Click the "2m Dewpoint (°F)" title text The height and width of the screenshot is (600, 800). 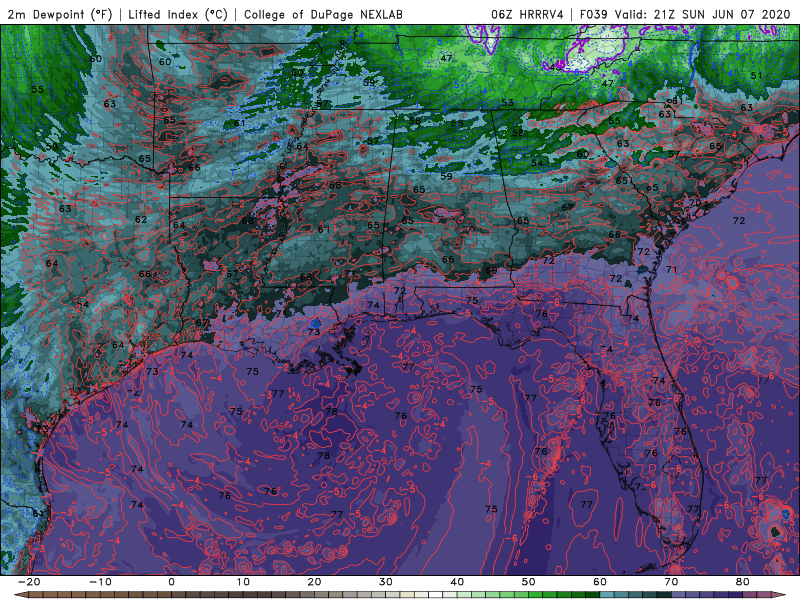pyautogui.click(x=60, y=14)
